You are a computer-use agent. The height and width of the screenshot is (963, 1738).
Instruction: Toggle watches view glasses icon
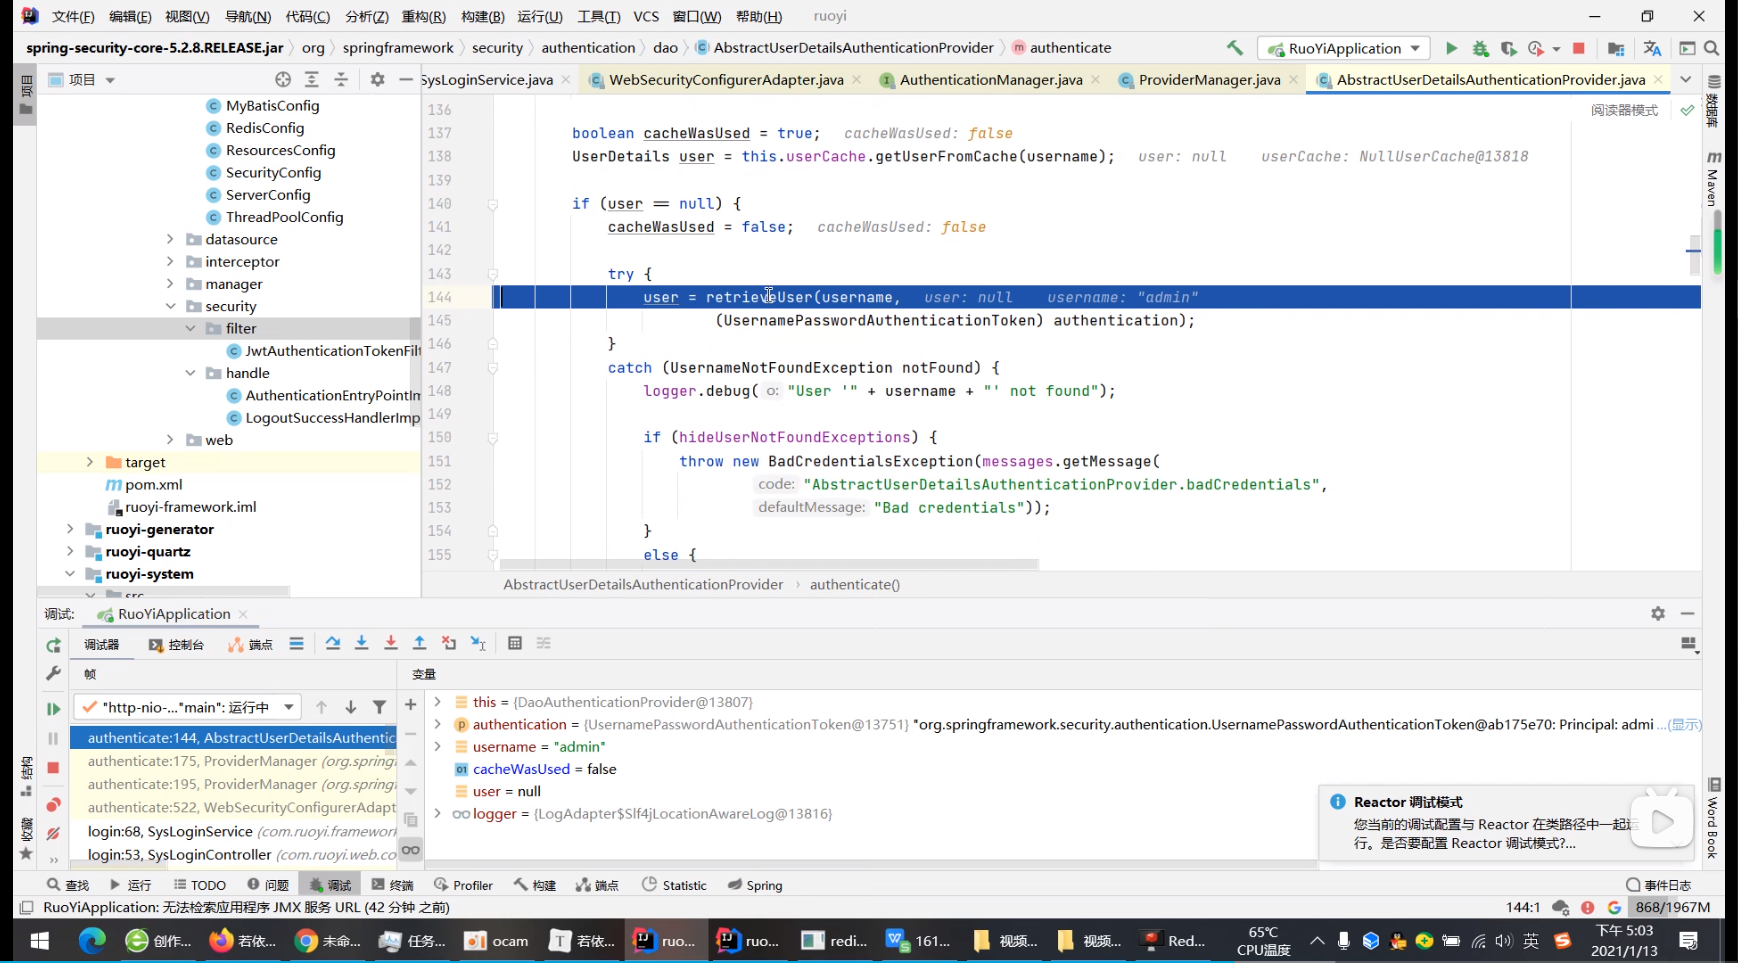pyautogui.click(x=410, y=850)
